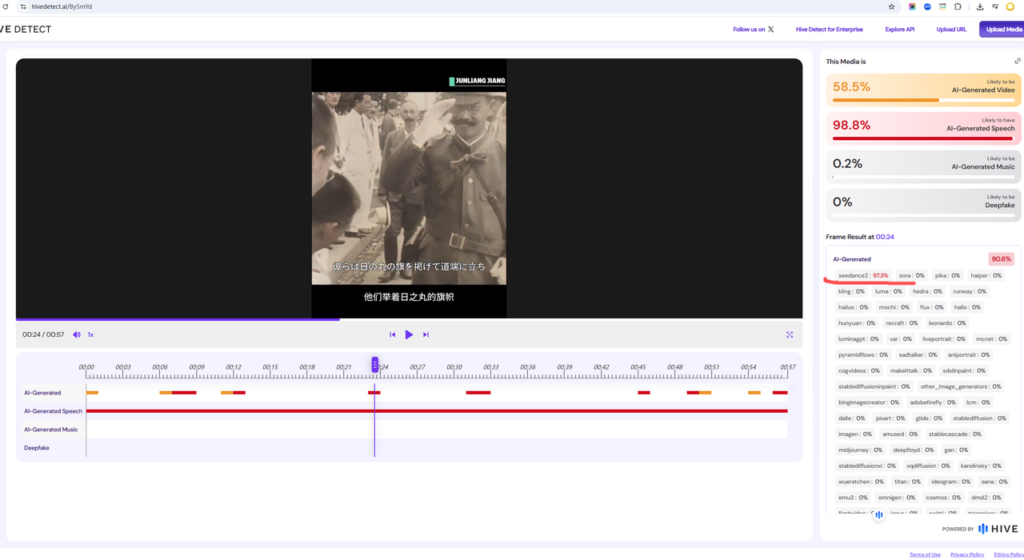This screenshot has height=560, width=1024.
Task: Mute the video audio
Action: (76, 335)
